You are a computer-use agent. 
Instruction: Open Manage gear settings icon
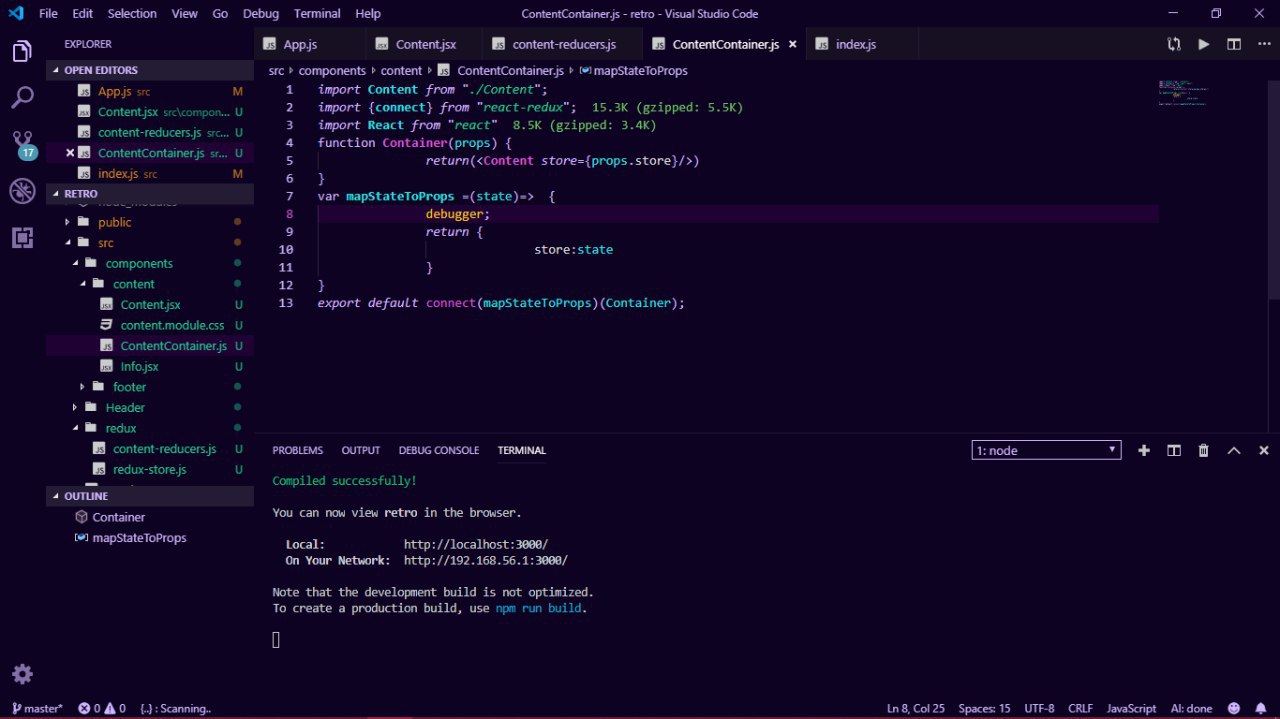22,673
